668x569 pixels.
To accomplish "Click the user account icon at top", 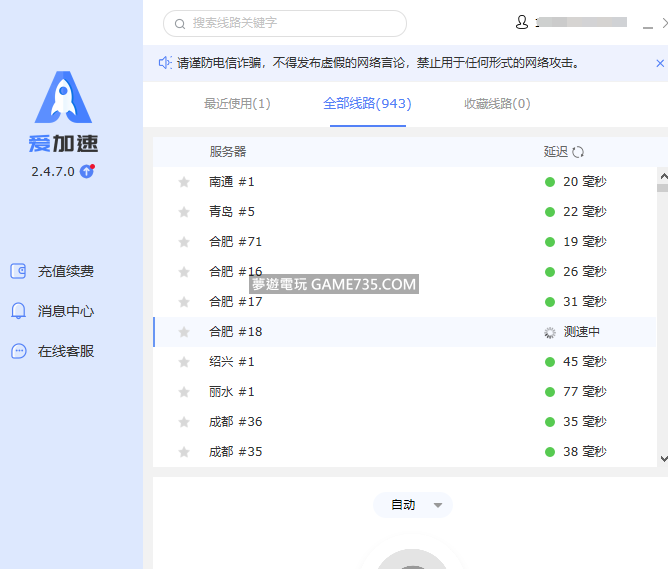I will pyautogui.click(x=522, y=22).
